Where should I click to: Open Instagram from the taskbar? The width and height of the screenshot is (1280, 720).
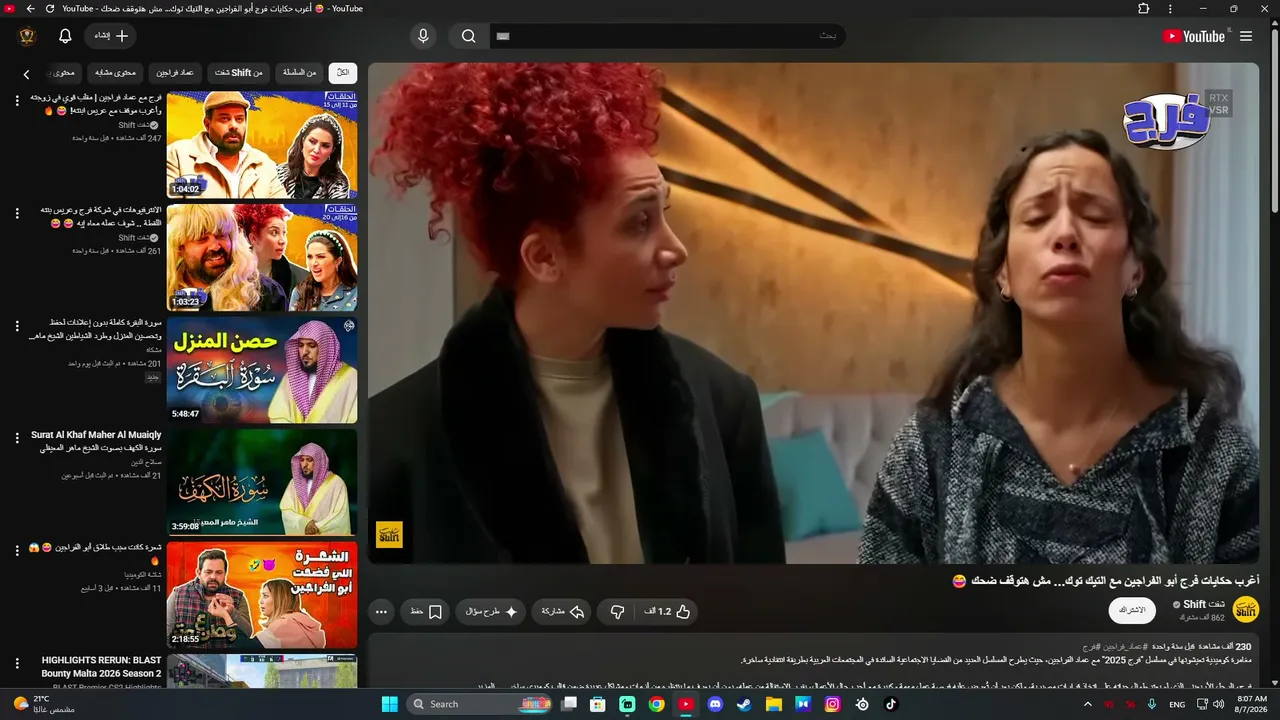click(x=832, y=704)
